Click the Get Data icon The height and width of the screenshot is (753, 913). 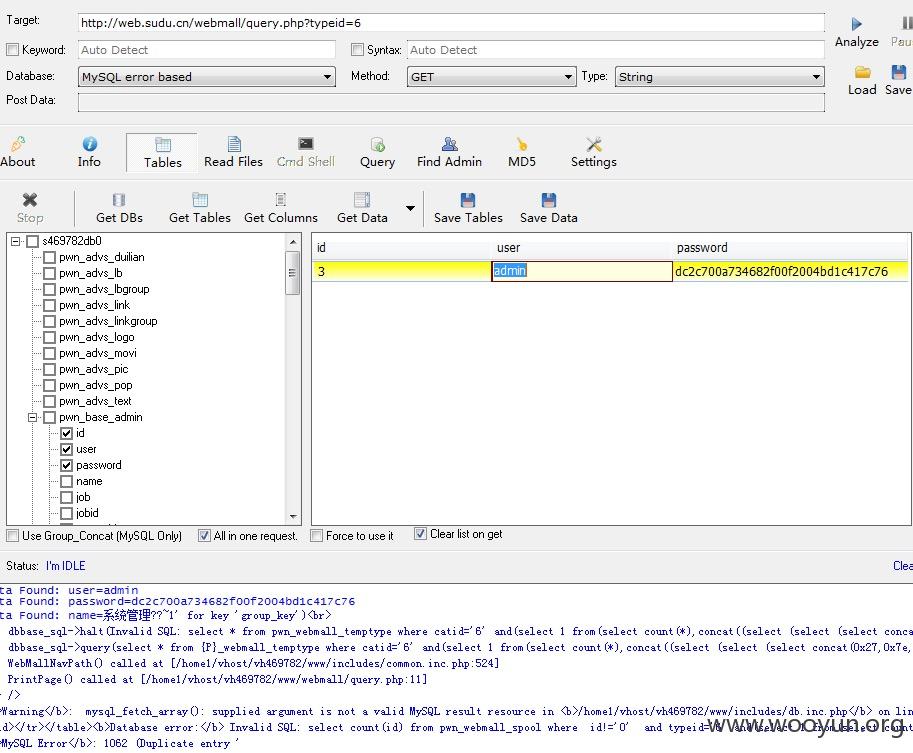click(362, 200)
